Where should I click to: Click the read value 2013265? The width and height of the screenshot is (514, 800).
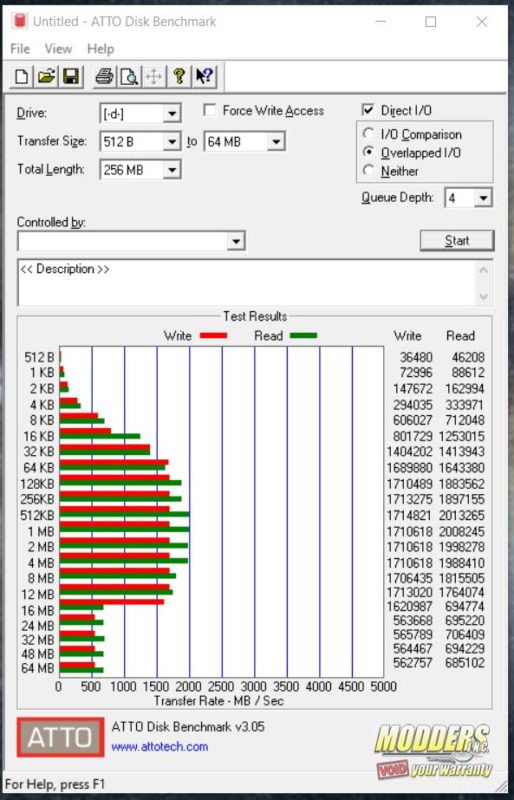[x=464, y=515]
